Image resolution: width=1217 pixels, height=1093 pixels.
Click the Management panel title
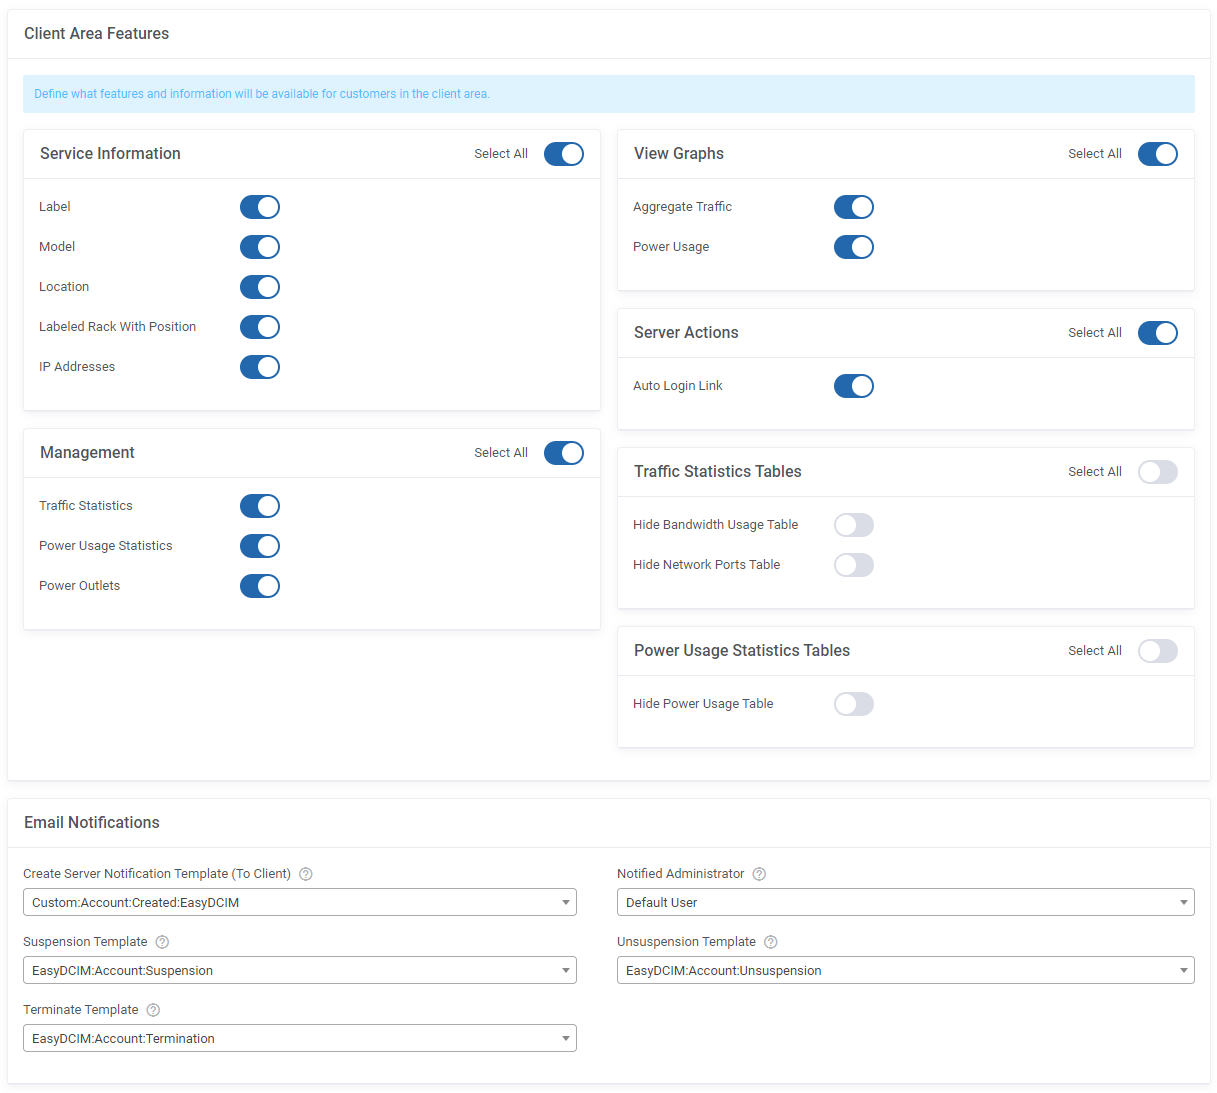[x=87, y=453]
